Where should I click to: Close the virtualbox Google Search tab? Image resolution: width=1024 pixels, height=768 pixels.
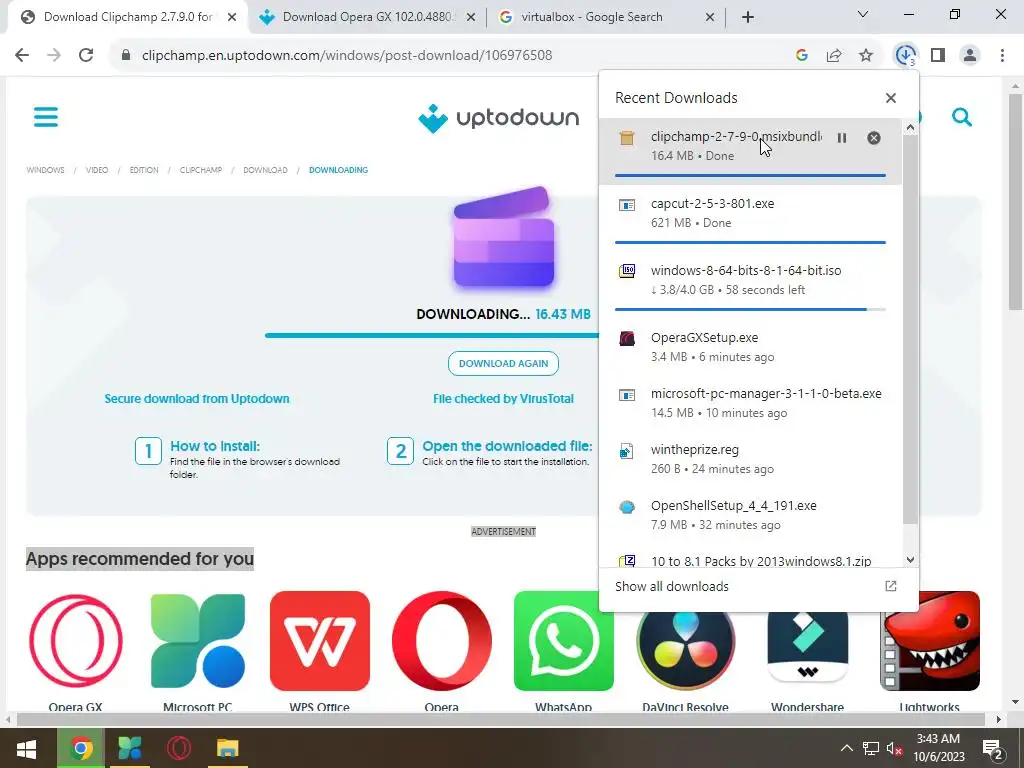[x=710, y=17]
